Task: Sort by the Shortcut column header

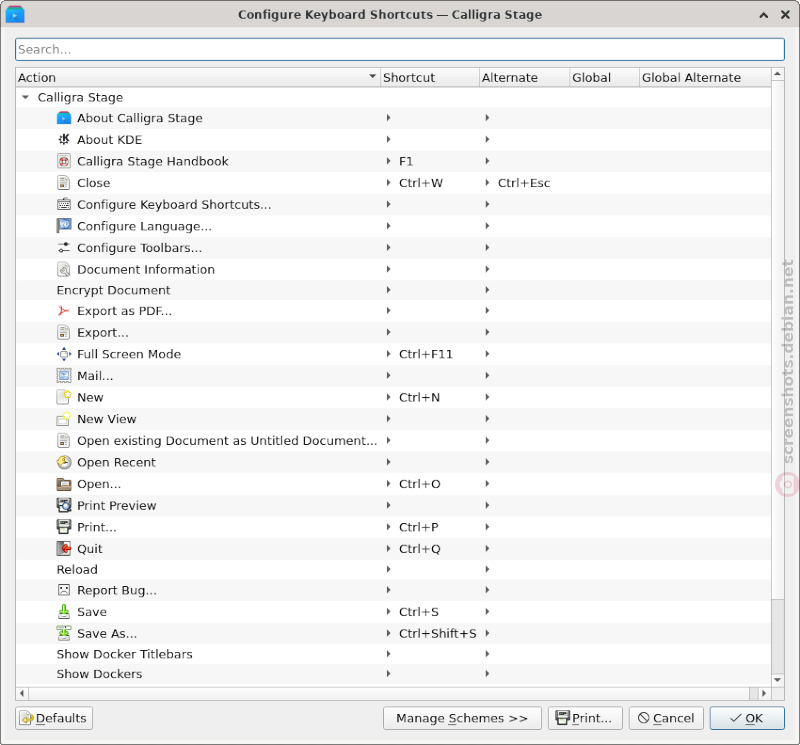Action: click(x=430, y=78)
